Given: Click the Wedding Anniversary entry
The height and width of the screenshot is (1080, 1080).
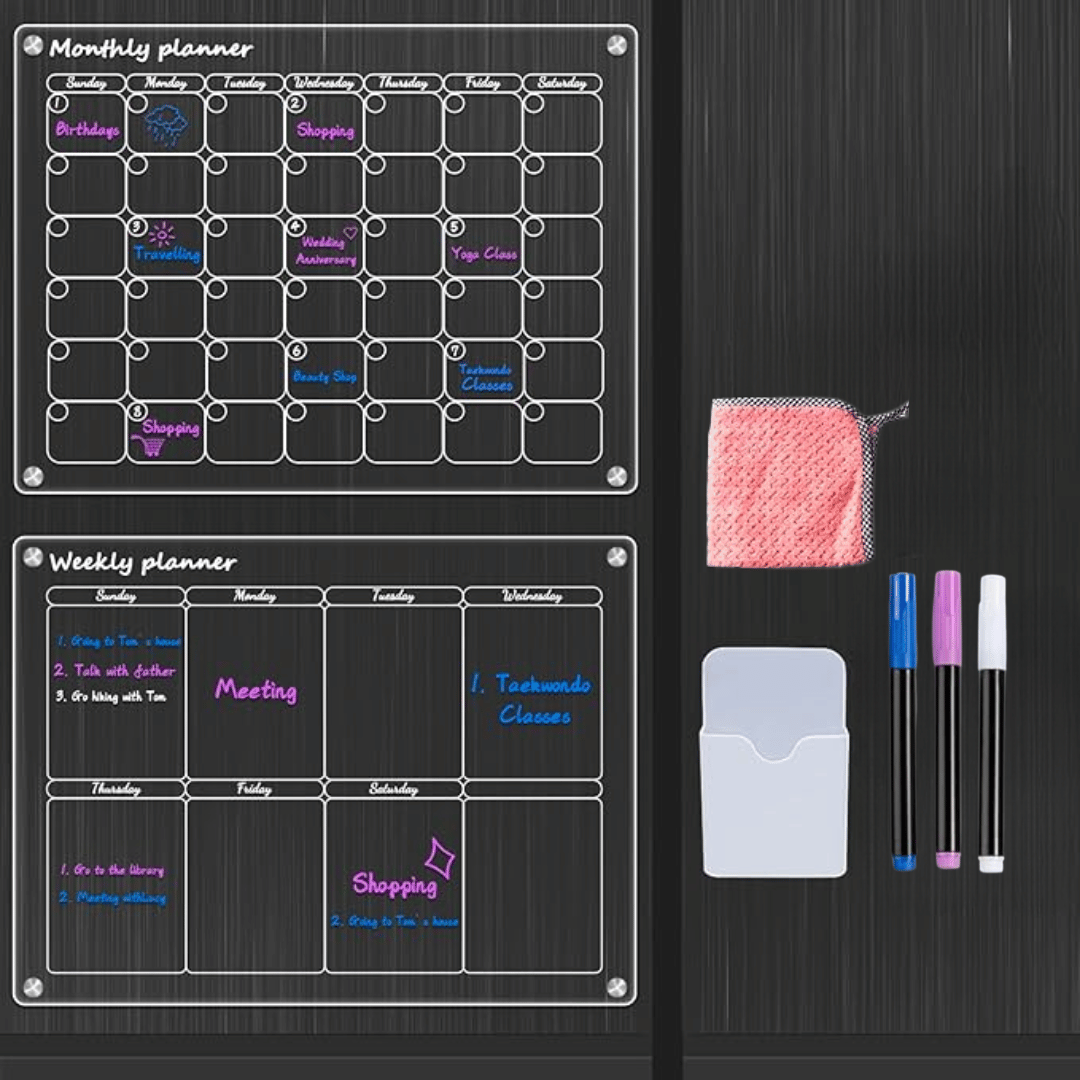Looking at the screenshot, I should tap(326, 251).
